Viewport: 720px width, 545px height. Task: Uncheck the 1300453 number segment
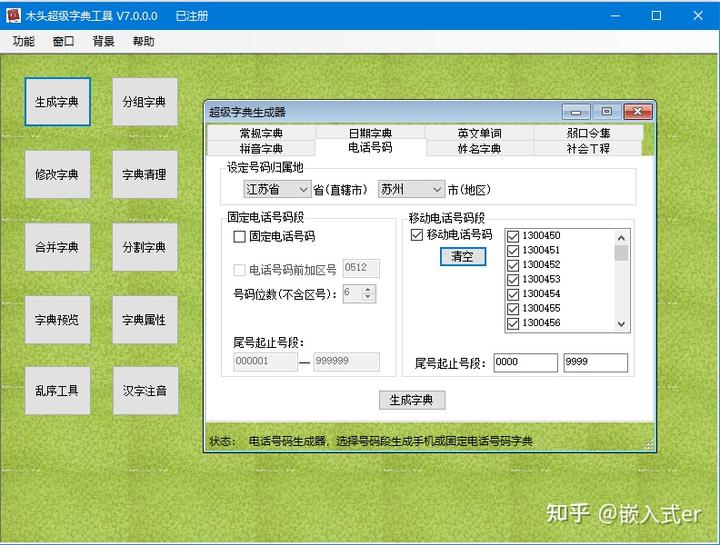(x=513, y=280)
